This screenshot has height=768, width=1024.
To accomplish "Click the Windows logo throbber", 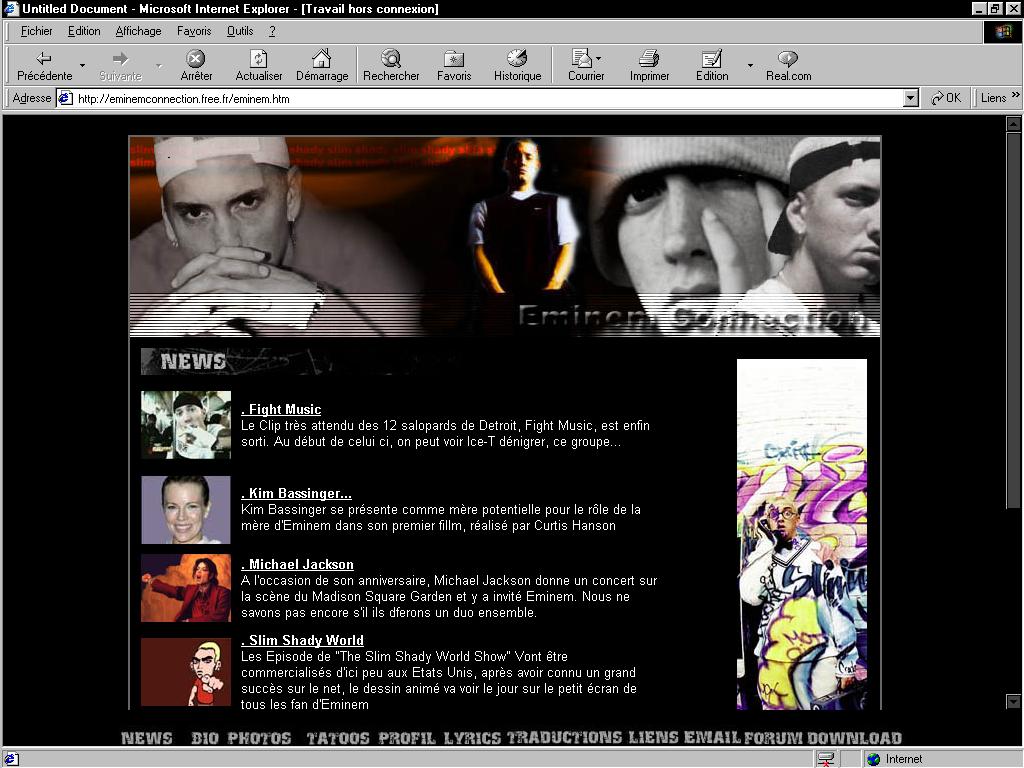I will [x=1002, y=32].
